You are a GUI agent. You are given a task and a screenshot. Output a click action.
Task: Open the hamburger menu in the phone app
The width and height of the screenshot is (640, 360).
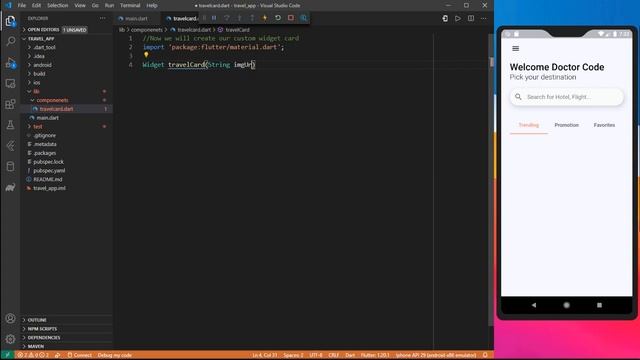tap(516, 49)
